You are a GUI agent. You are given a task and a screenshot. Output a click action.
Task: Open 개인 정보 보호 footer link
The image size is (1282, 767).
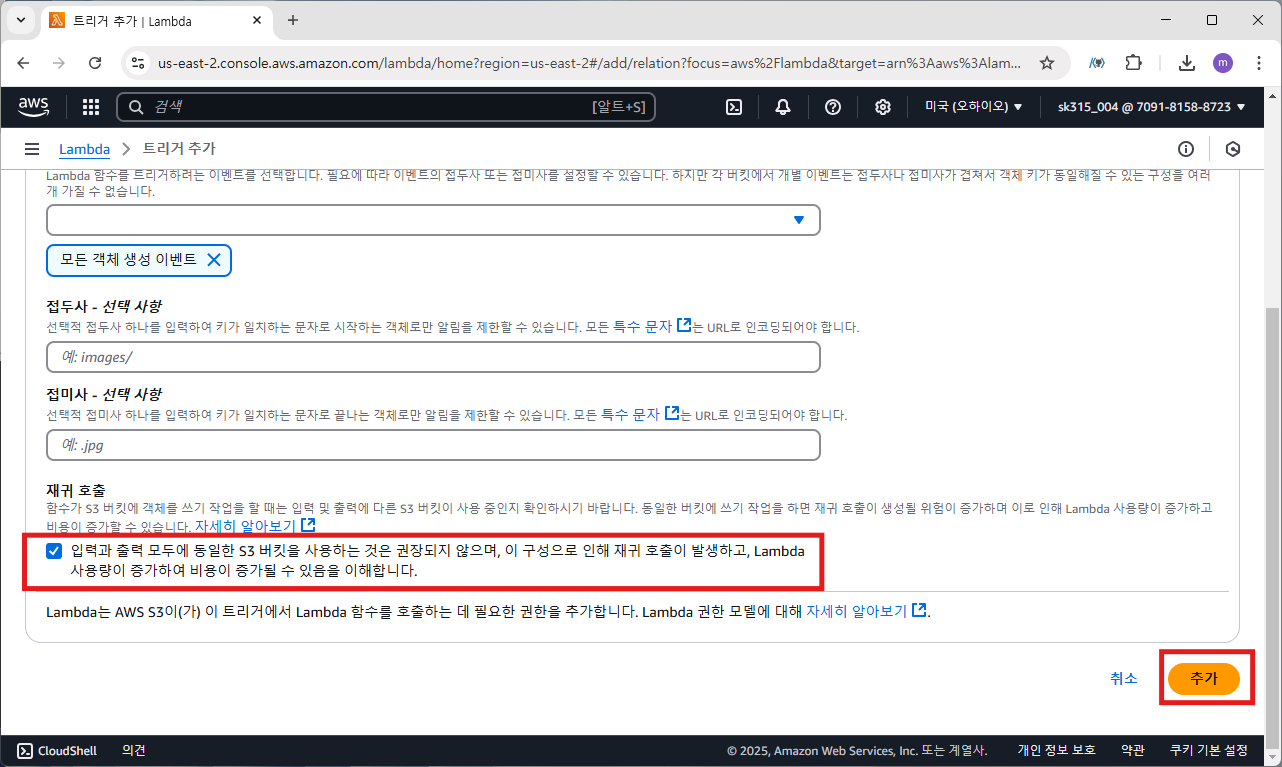[1056, 750]
